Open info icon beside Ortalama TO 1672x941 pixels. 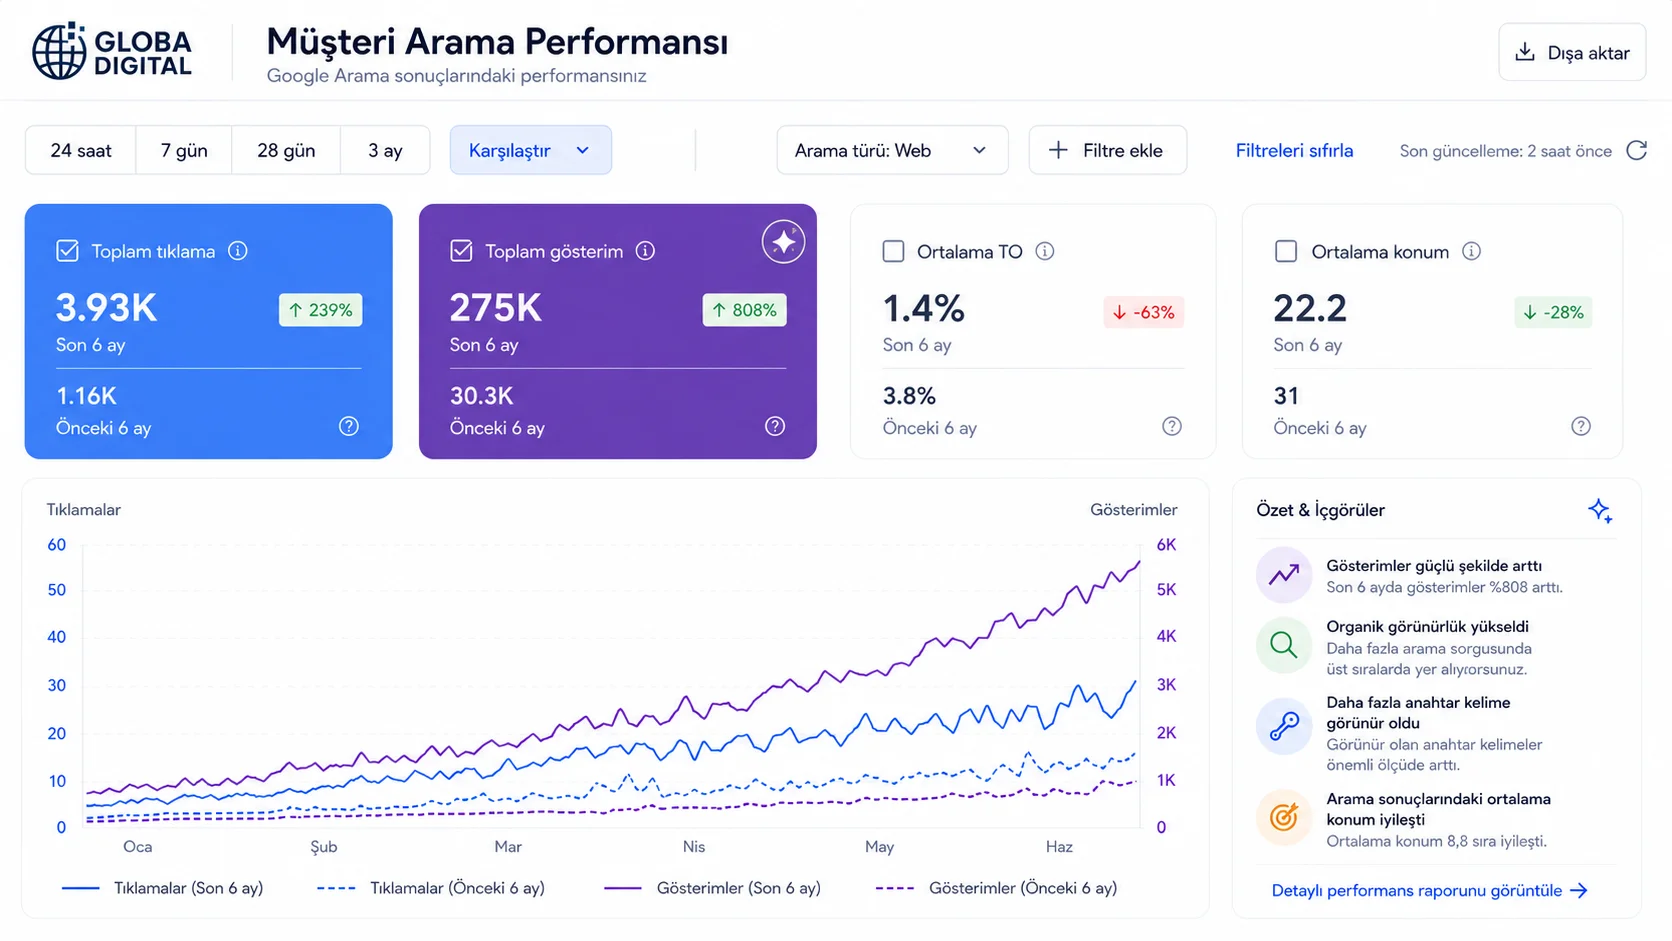coord(1045,251)
